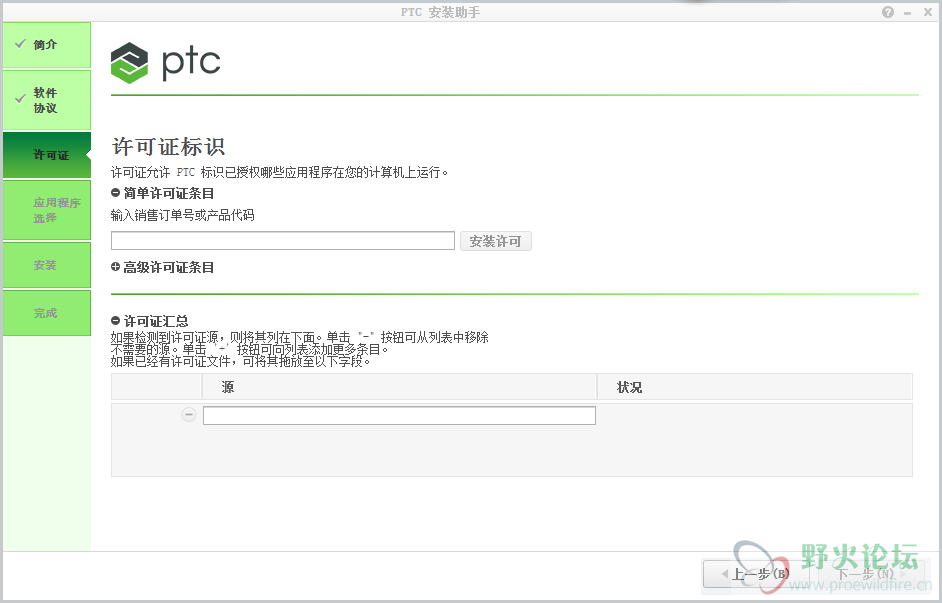Image resolution: width=942 pixels, height=603 pixels.
Task: Go to the 简介 step
Action: [47, 45]
